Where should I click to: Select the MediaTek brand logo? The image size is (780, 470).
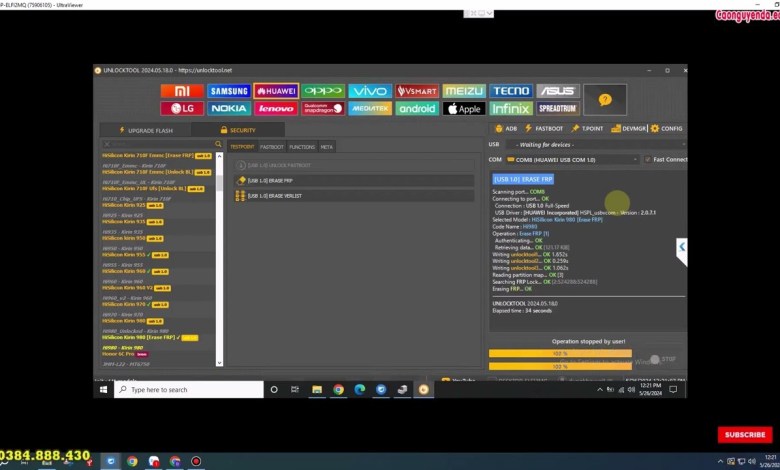click(x=370, y=108)
